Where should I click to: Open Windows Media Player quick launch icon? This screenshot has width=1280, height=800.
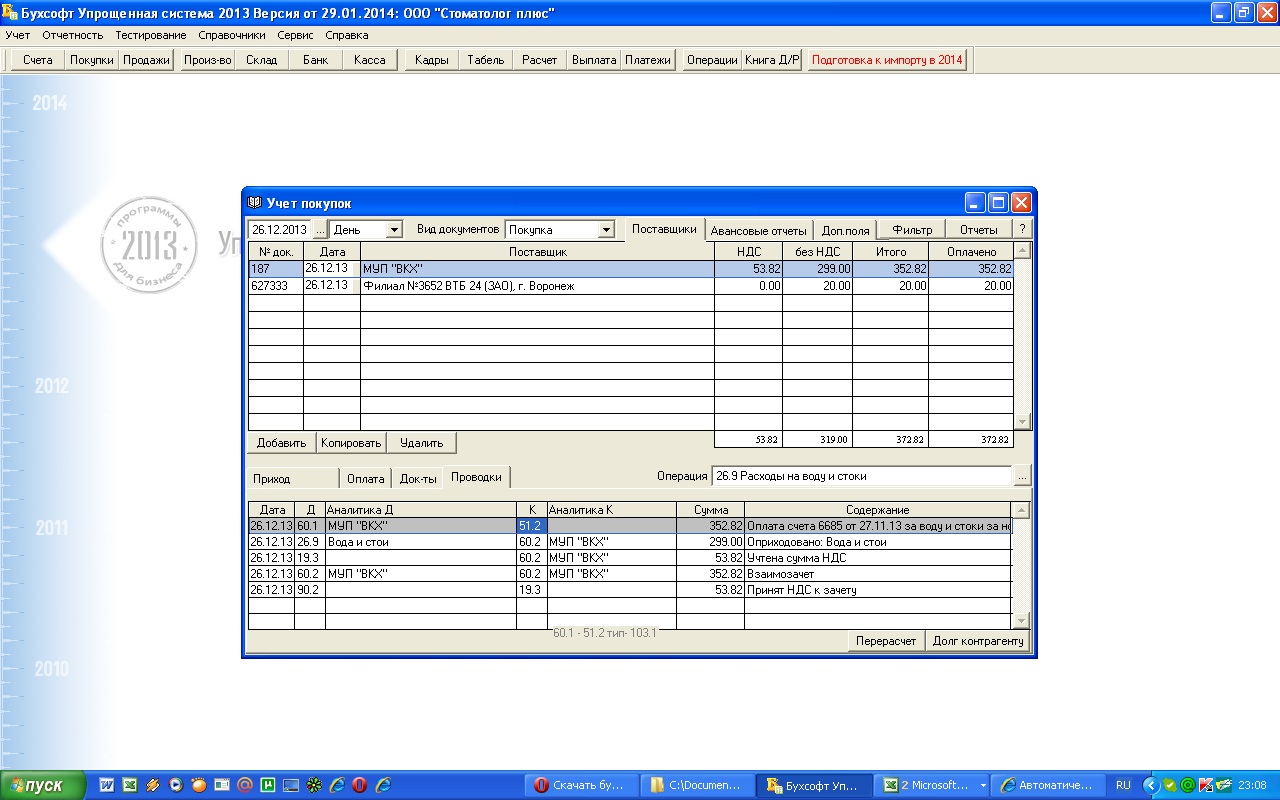[176, 786]
